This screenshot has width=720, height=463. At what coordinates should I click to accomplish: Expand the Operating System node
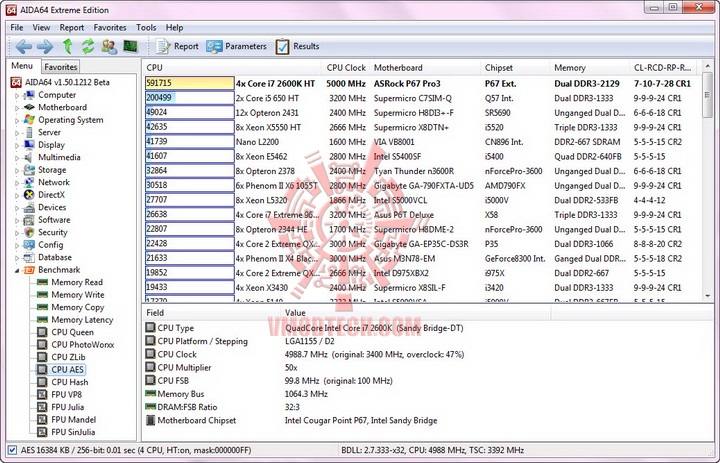(x=17, y=120)
